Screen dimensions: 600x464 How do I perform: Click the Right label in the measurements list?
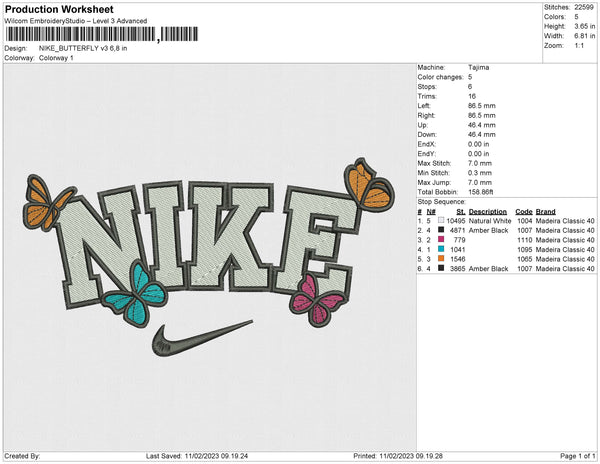click(426, 116)
